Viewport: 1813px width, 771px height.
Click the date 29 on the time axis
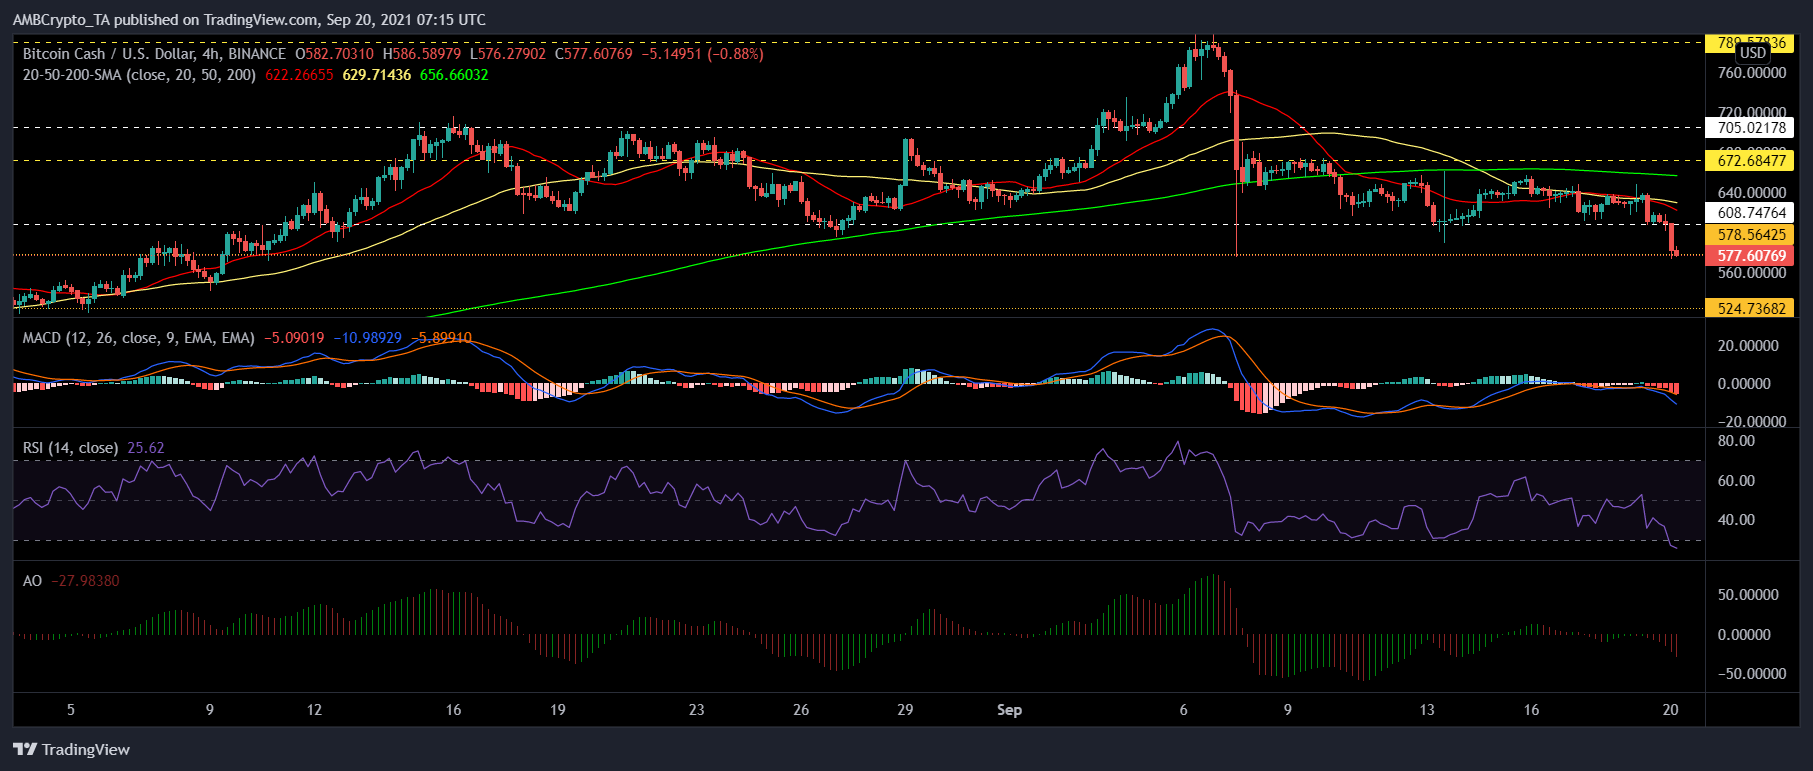pos(905,710)
